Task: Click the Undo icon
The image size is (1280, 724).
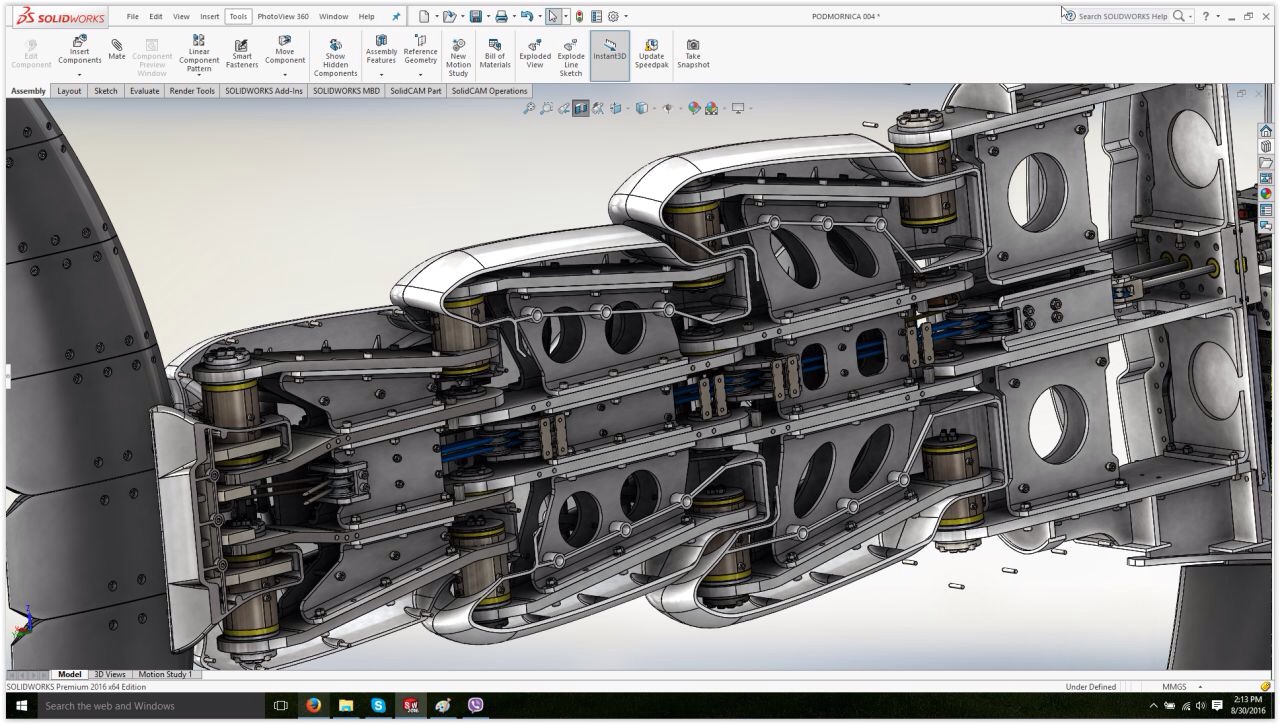Action: (x=526, y=16)
